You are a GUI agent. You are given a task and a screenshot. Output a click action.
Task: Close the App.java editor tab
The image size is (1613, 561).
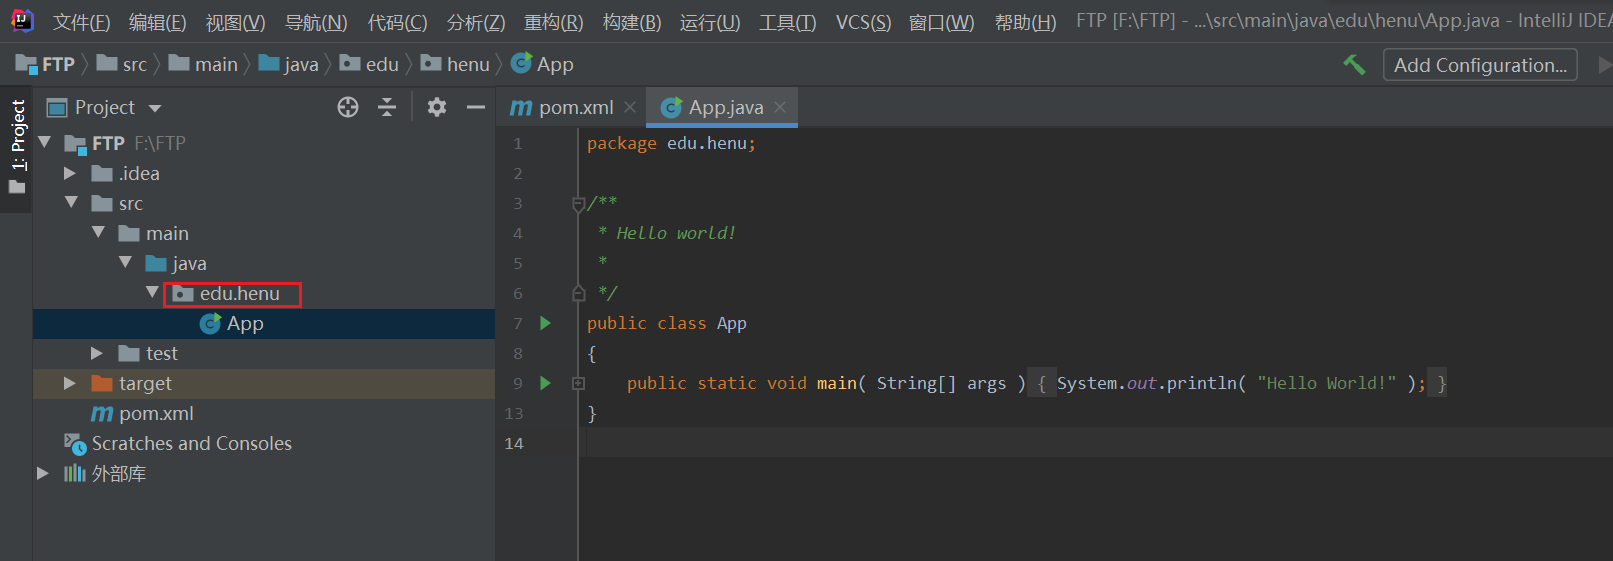780,107
